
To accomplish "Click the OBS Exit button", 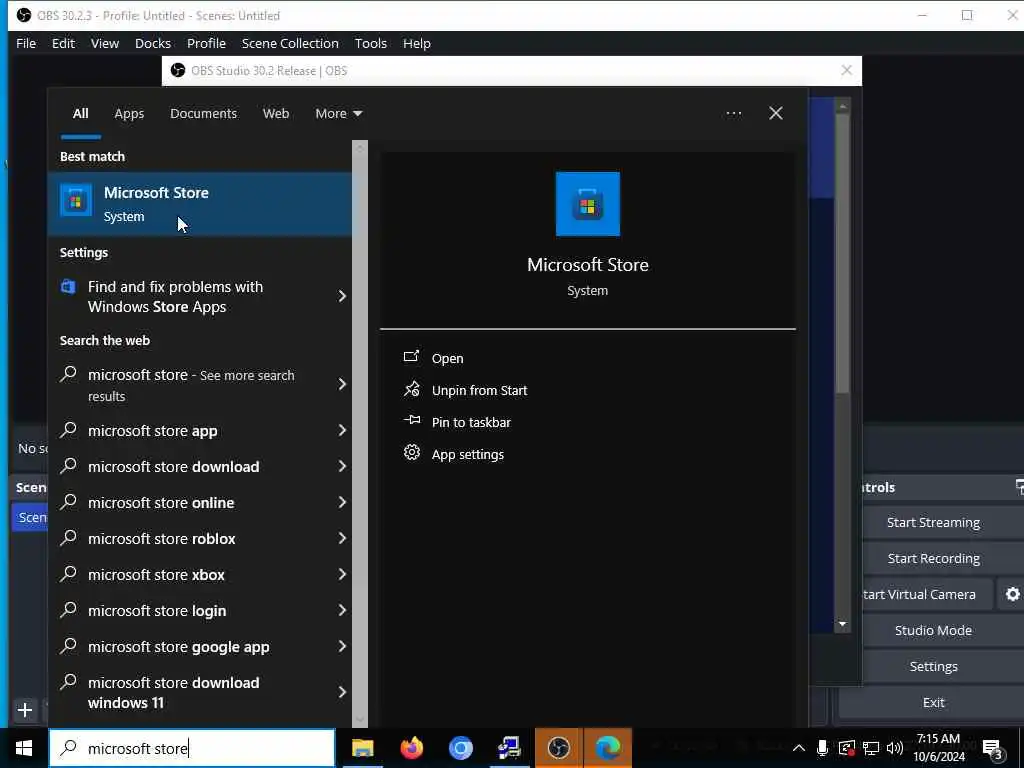I will click(x=933, y=702).
